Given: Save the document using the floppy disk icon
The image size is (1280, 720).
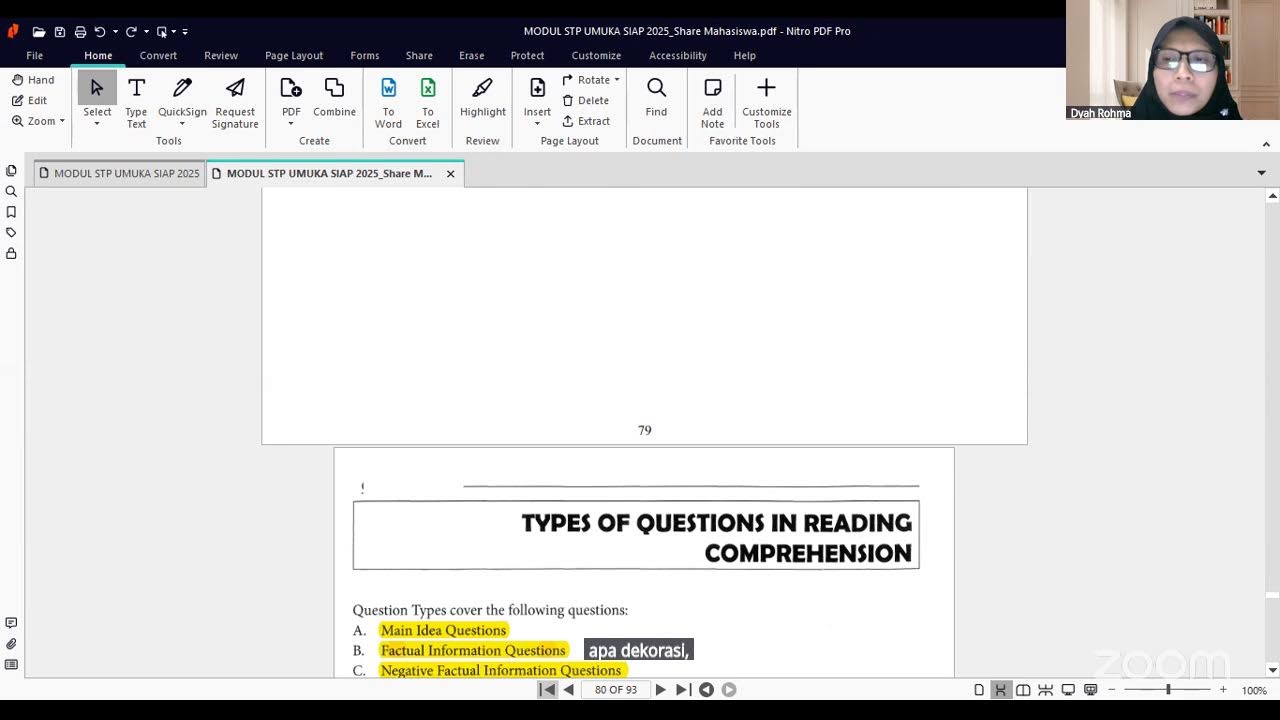Looking at the screenshot, I should [x=60, y=32].
